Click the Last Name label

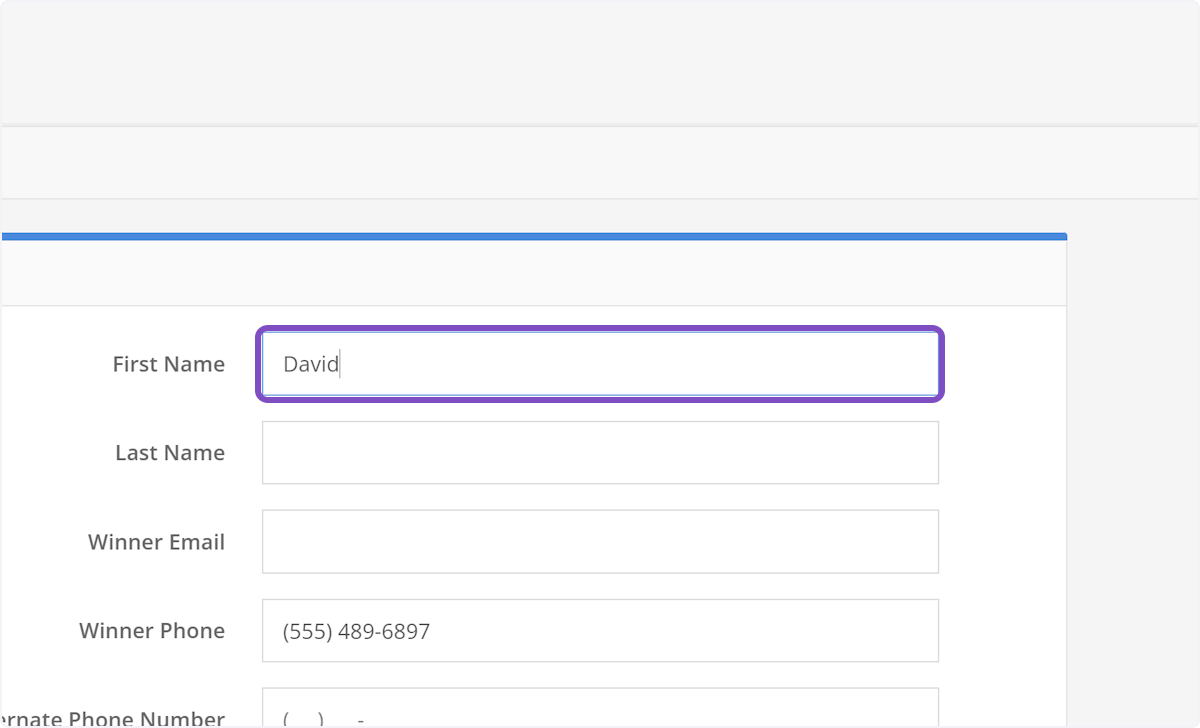click(170, 452)
